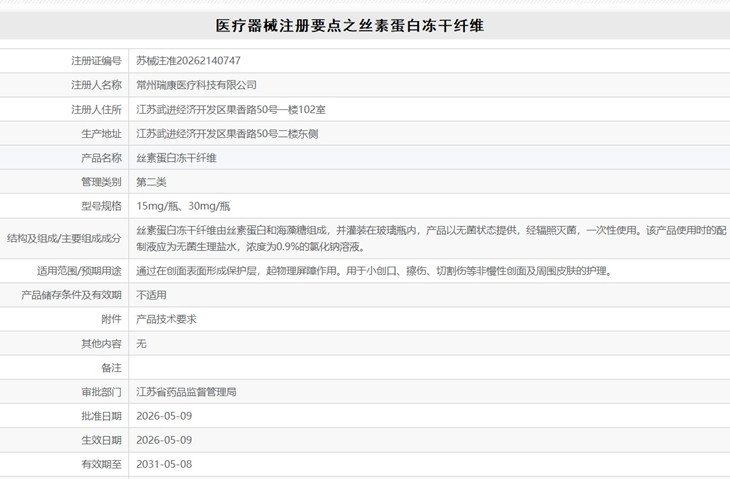This screenshot has height=479, width=730.
Task: Click the 注册人住所 label
Action: coord(96,109)
